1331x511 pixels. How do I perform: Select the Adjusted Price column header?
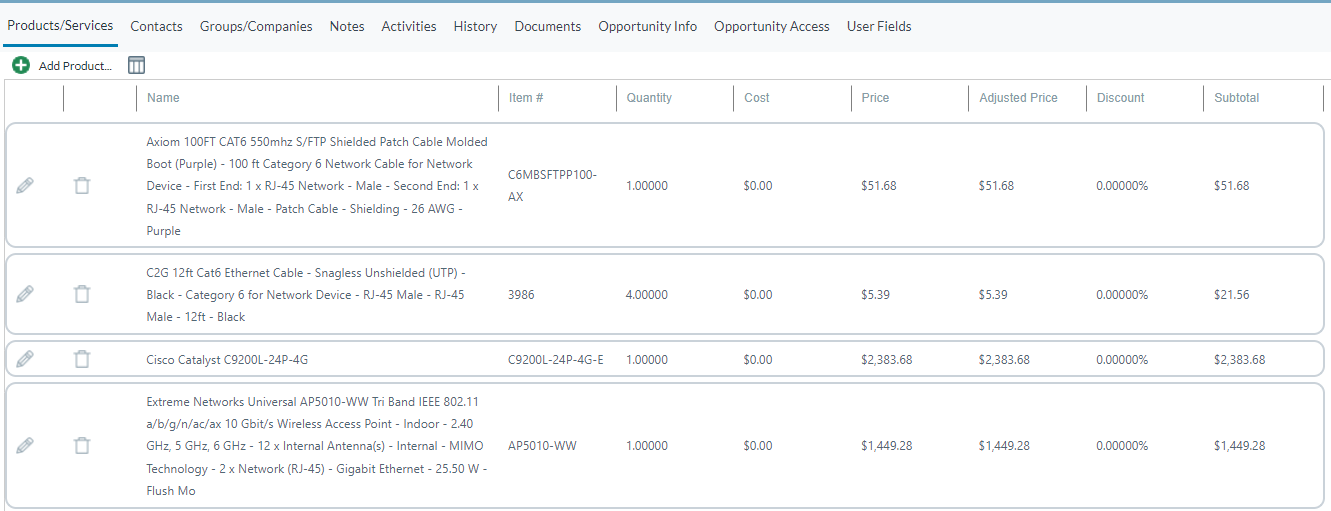coord(1018,98)
